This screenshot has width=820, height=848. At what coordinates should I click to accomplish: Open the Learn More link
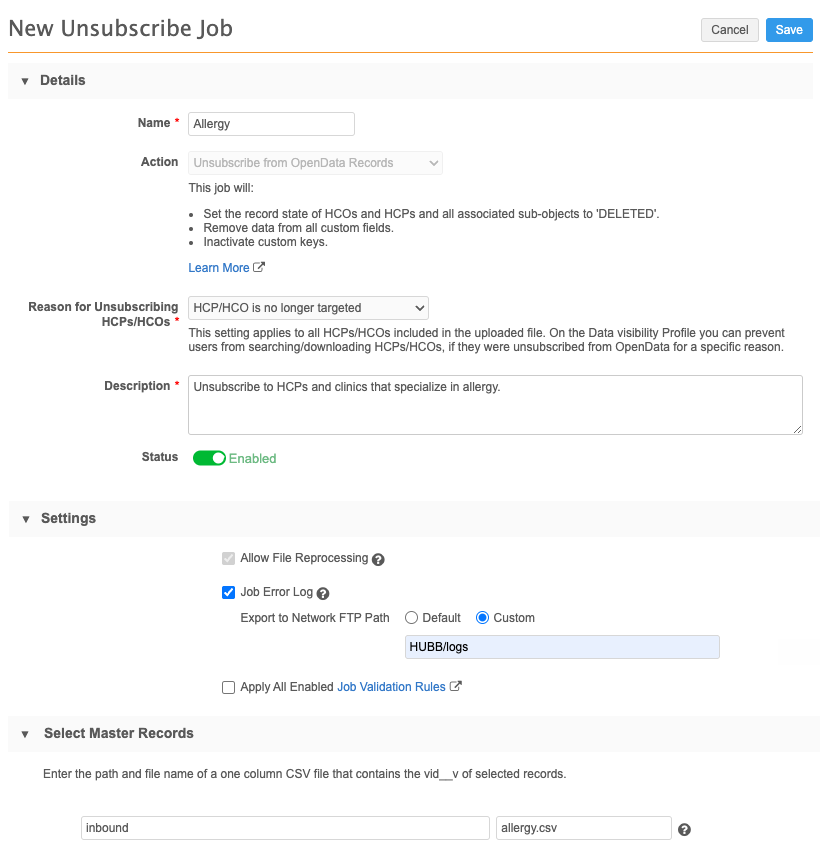tap(219, 268)
